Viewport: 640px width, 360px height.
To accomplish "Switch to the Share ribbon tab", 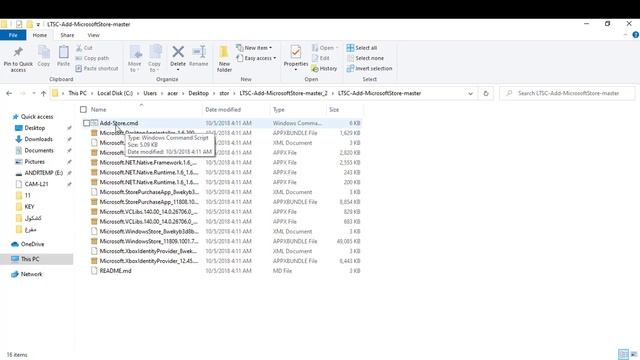I will 67,35.
